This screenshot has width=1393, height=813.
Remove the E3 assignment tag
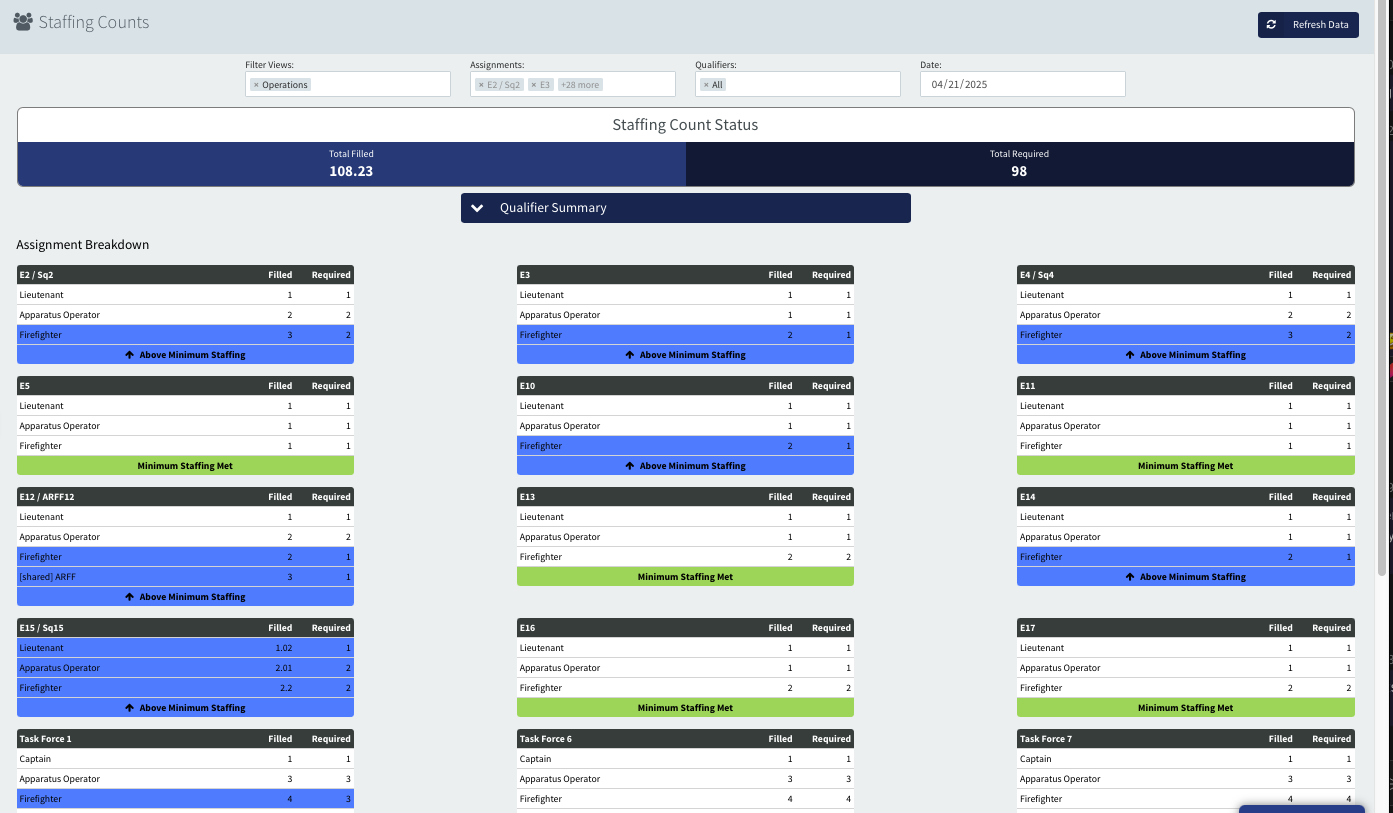(534, 85)
